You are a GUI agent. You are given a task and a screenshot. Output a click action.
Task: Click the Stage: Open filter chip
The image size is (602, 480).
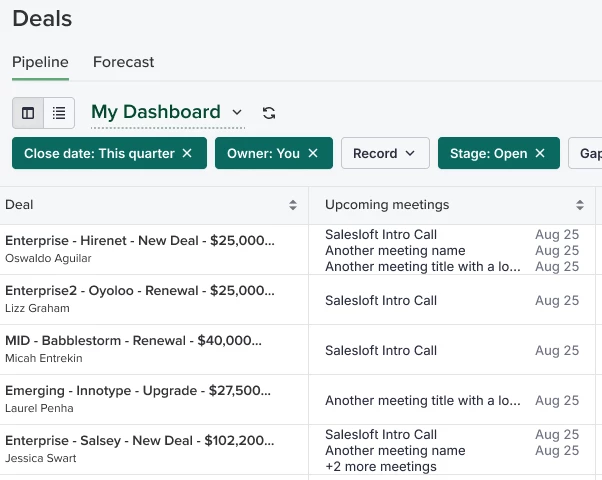488,153
